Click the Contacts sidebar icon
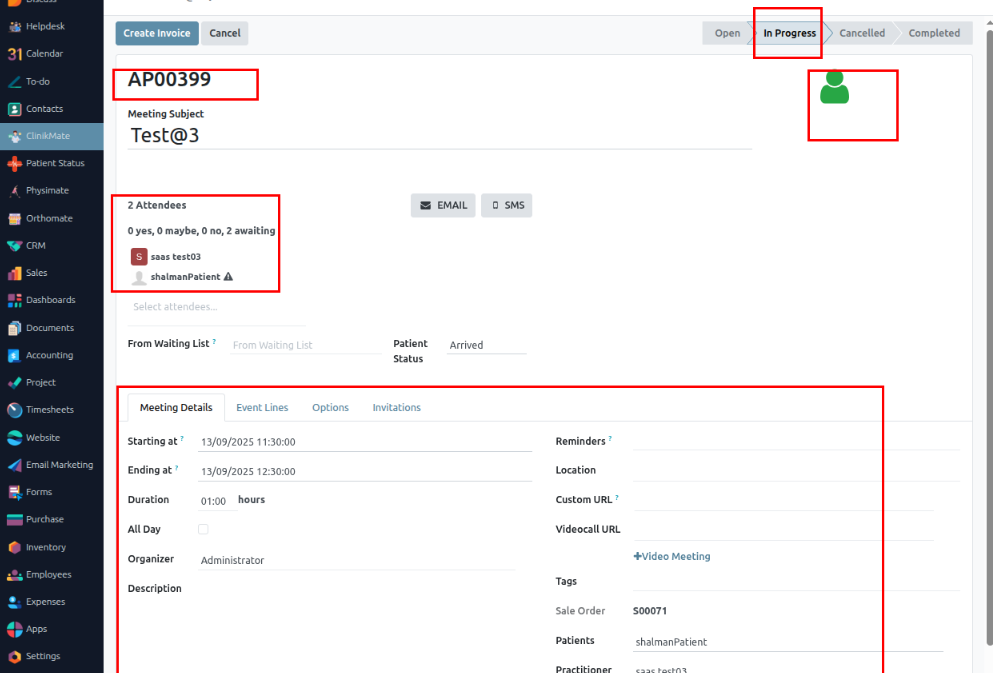Image resolution: width=999 pixels, height=673 pixels. [x=14, y=109]
